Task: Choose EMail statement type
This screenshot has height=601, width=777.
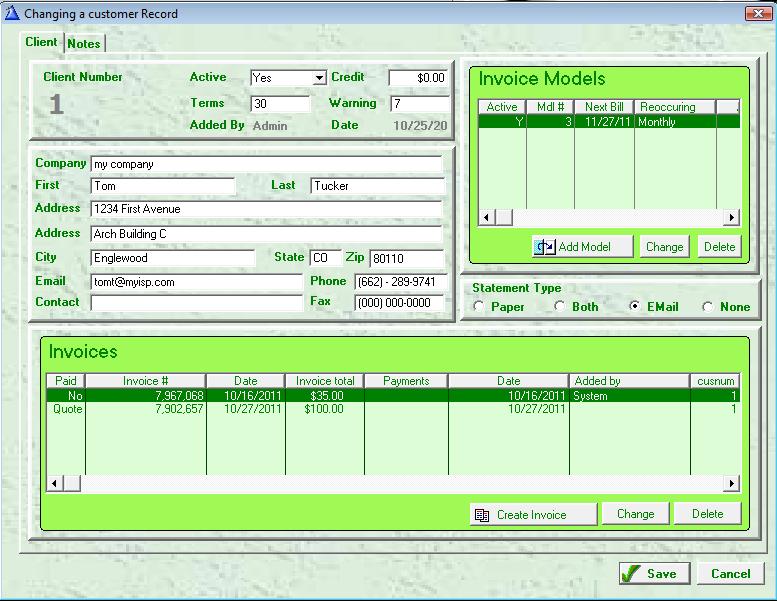Action: (x=636, y=307)
